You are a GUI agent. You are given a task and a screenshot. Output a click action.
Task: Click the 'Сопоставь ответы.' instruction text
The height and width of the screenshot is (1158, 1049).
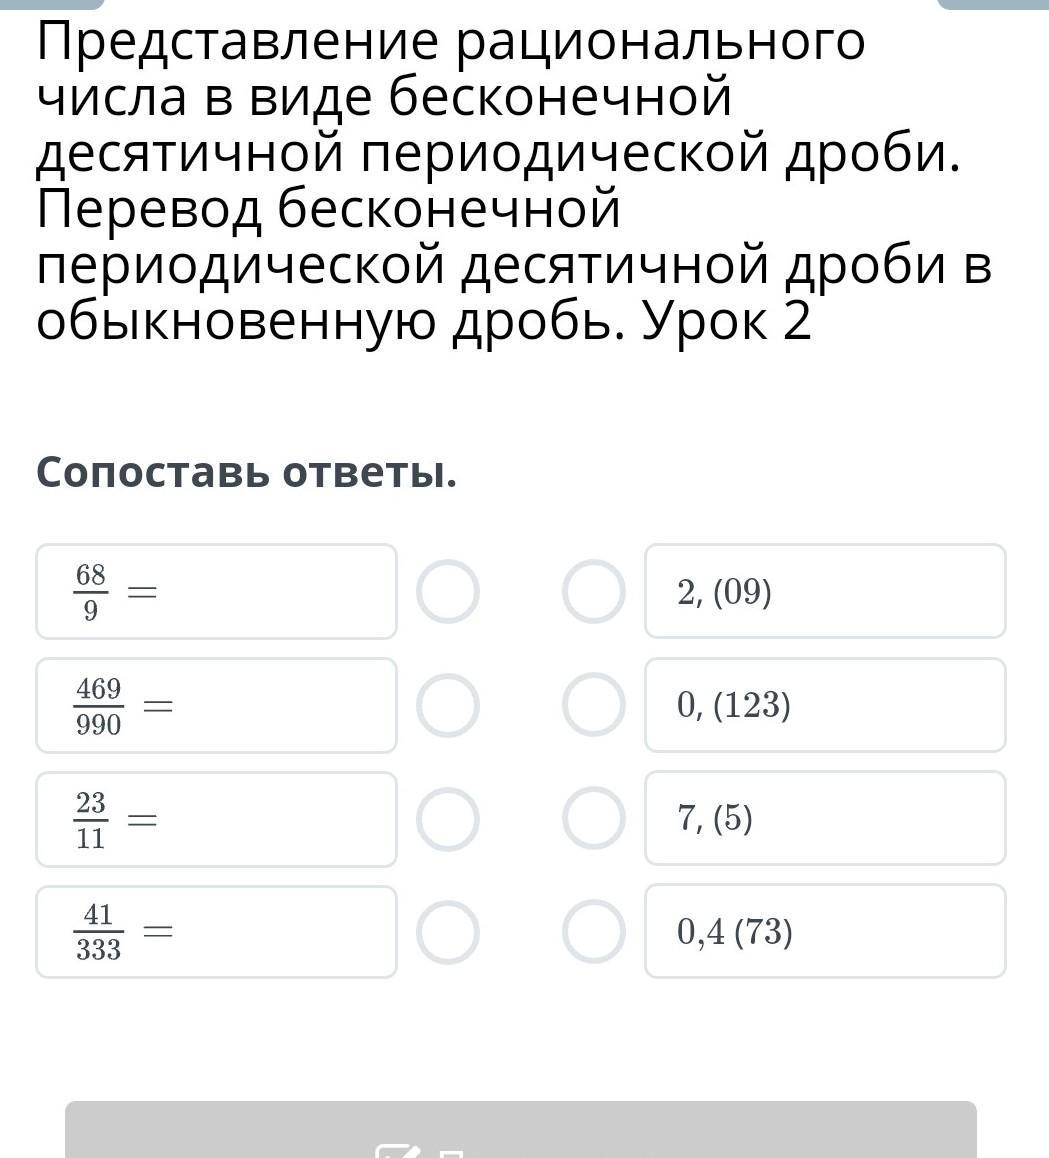(x=247, y=473)
